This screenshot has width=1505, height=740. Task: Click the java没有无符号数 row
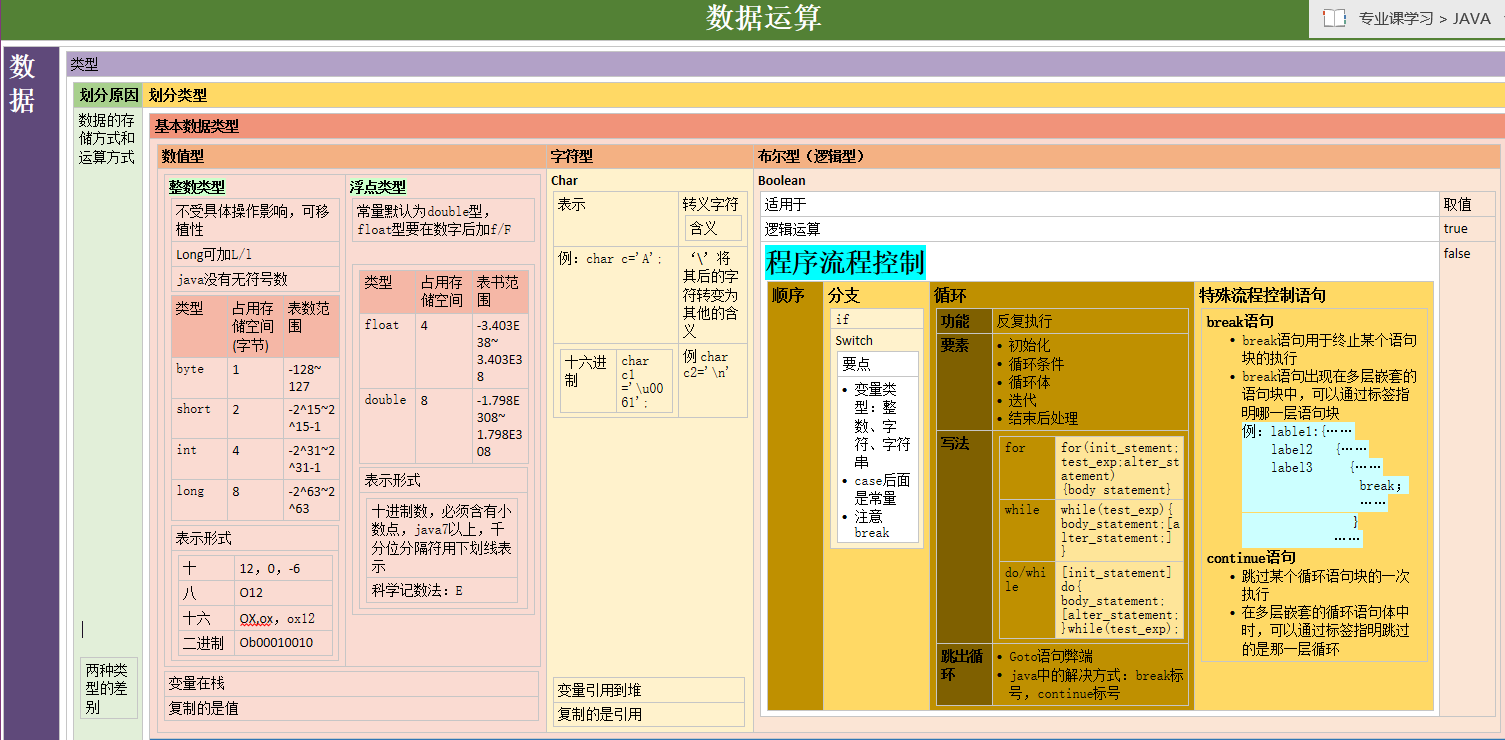(x=255, y=279)
